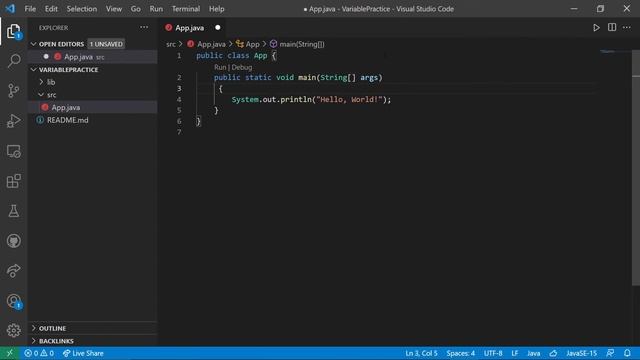Click the editor vertical scrollbar

point(636,167)
